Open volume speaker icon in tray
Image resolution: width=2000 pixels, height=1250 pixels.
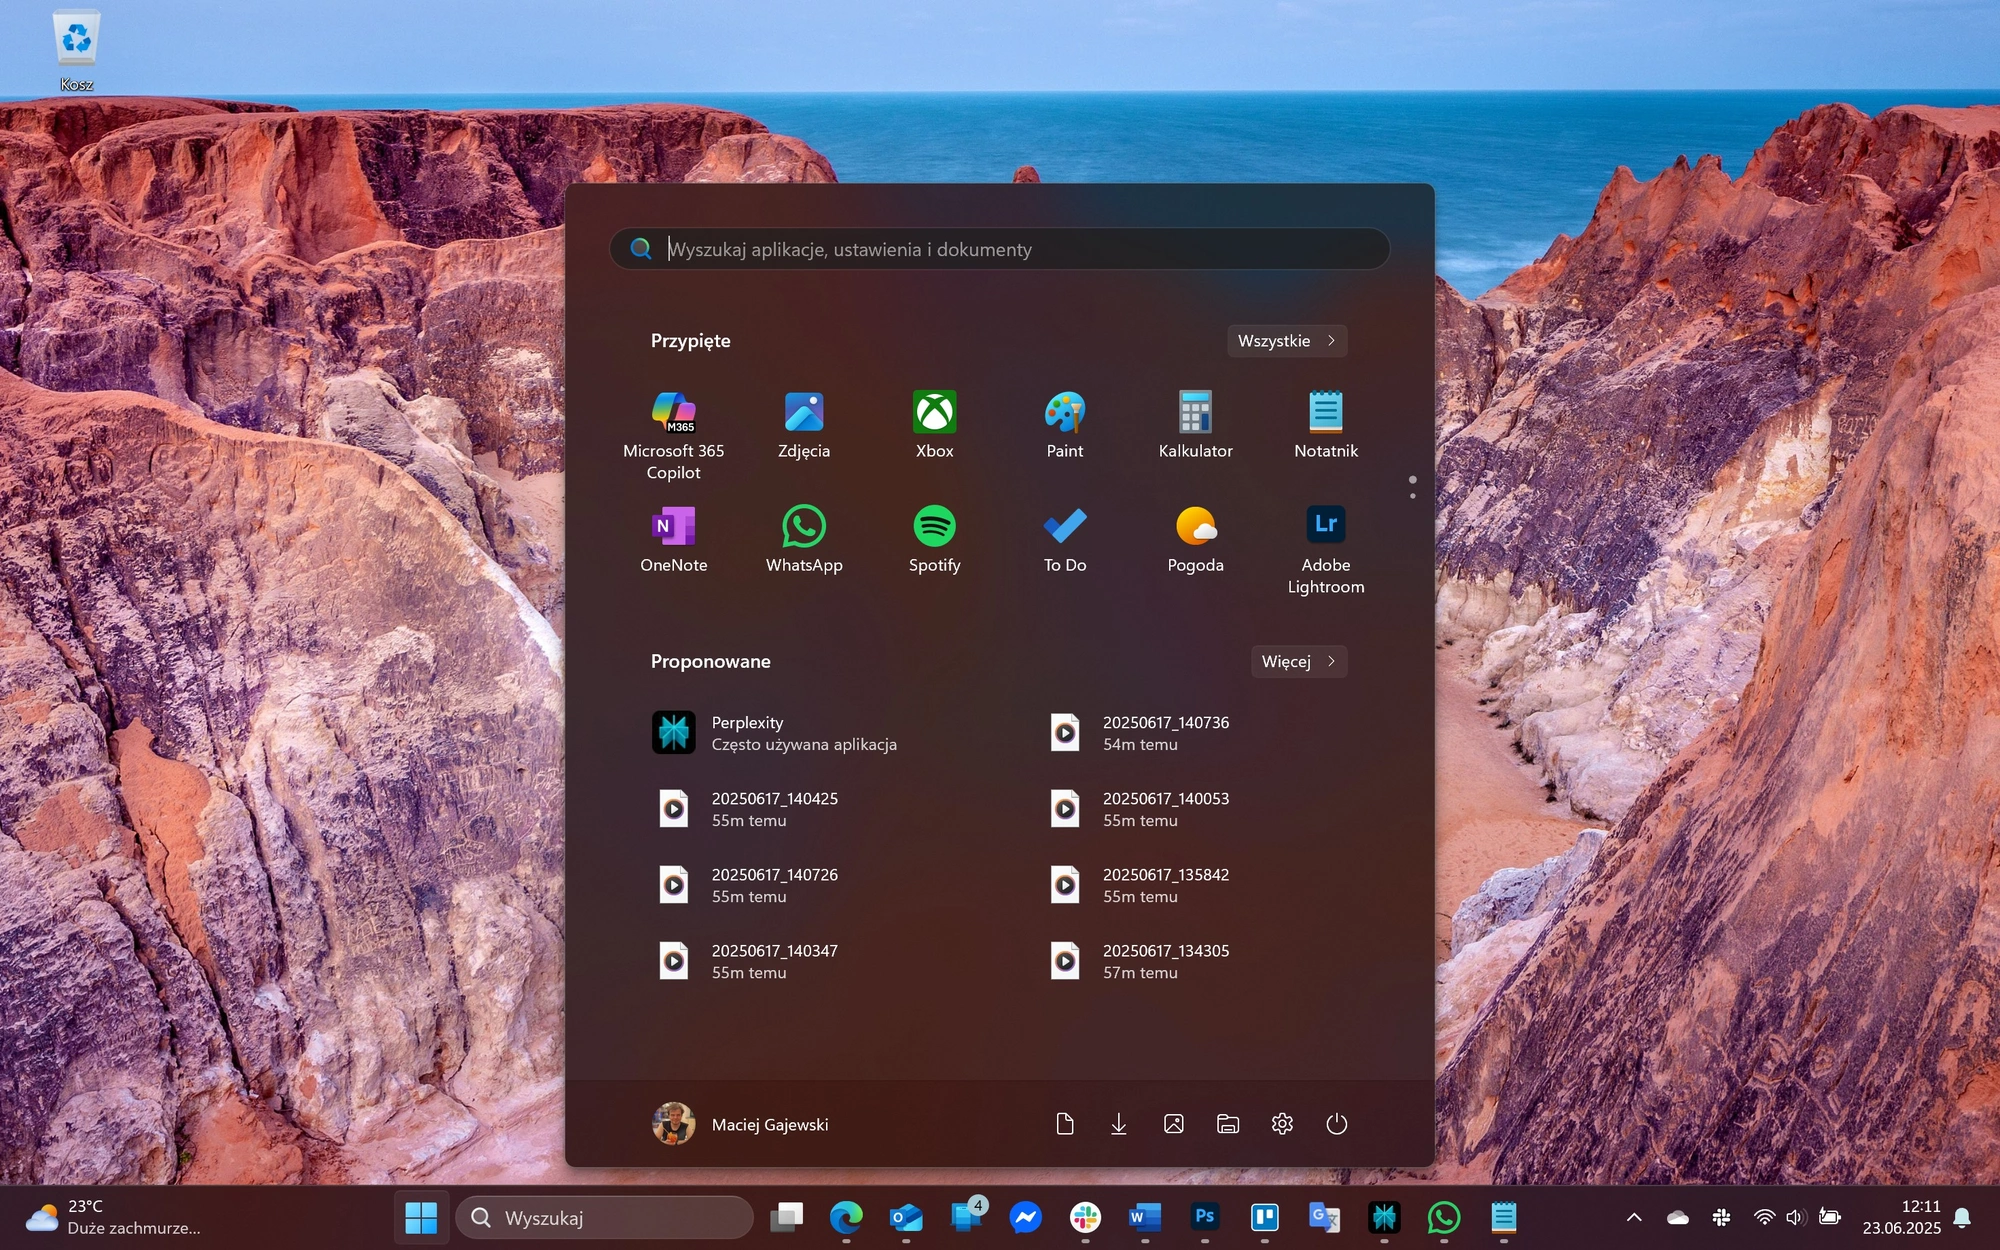(x=1795, y=1217)
